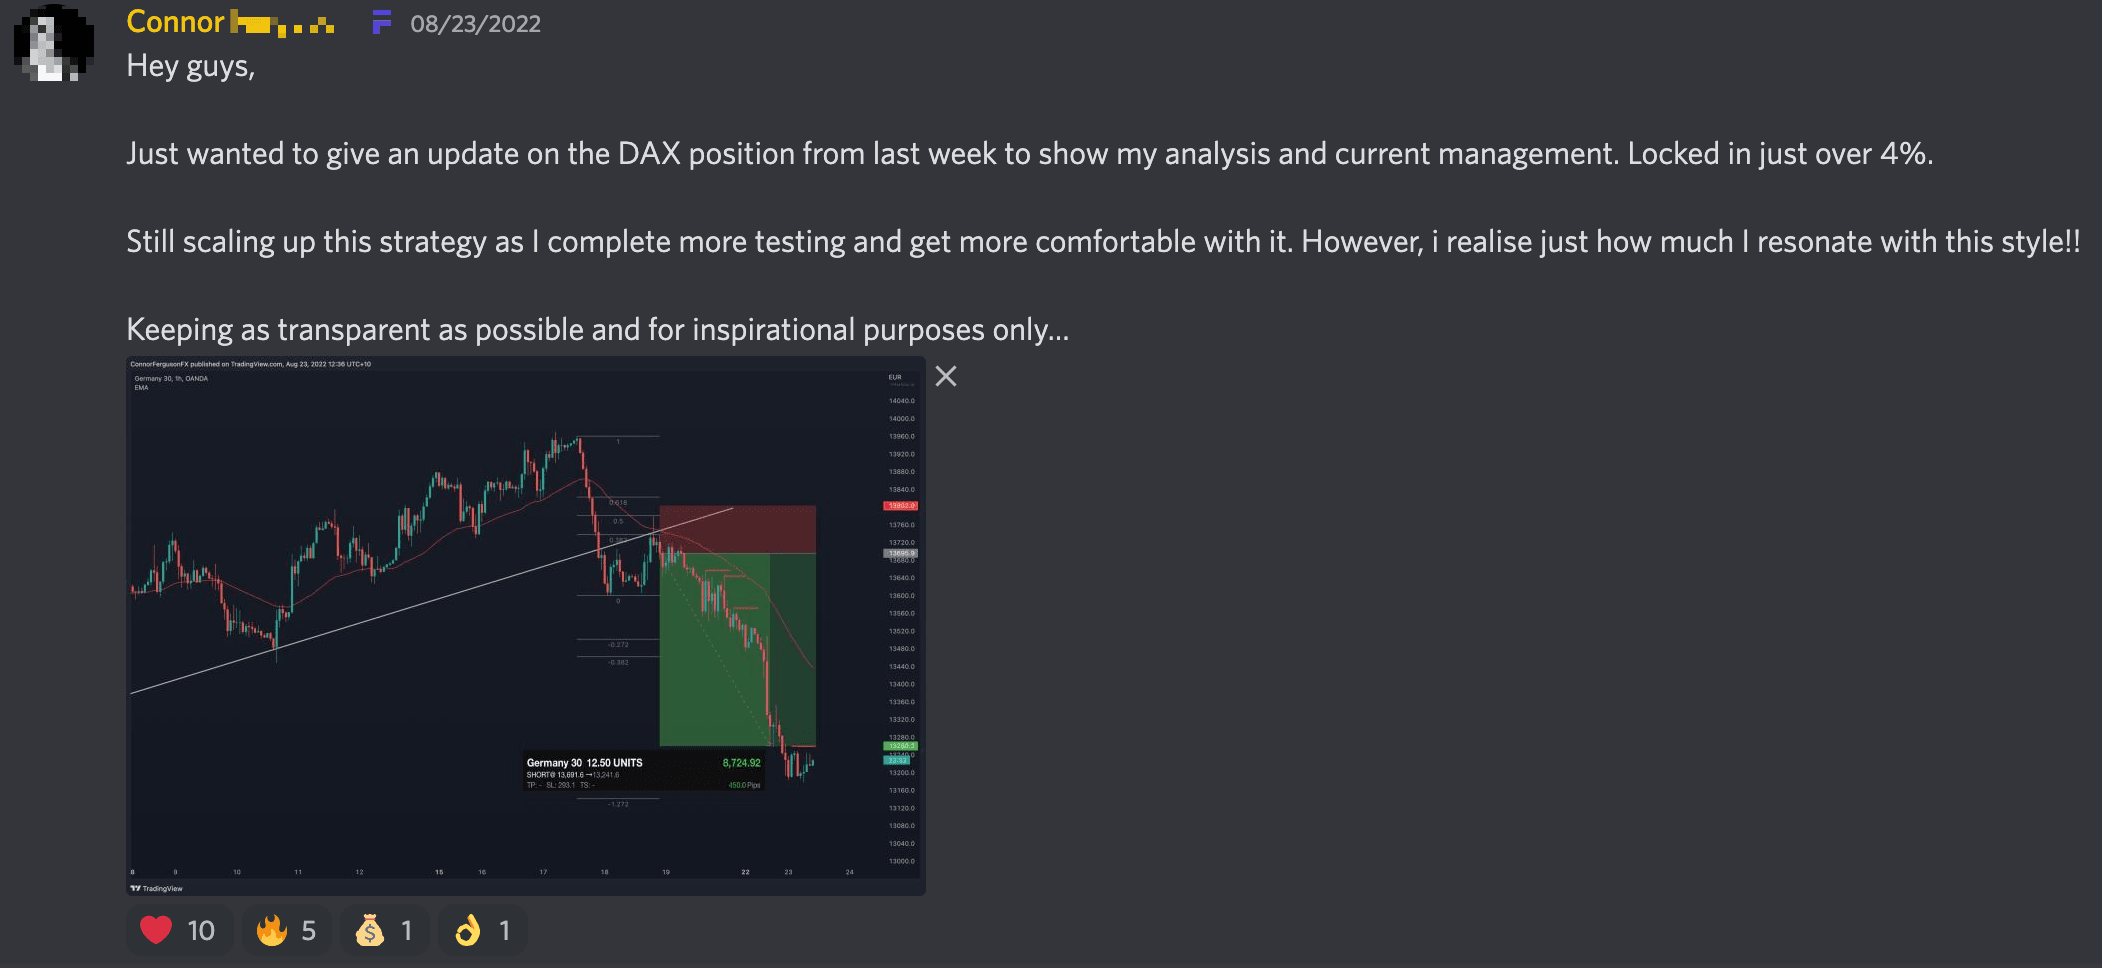Viewport: 2102px width, 968px height.
Task: Click the TradingView logo below the chart
Action: (157, 888)
